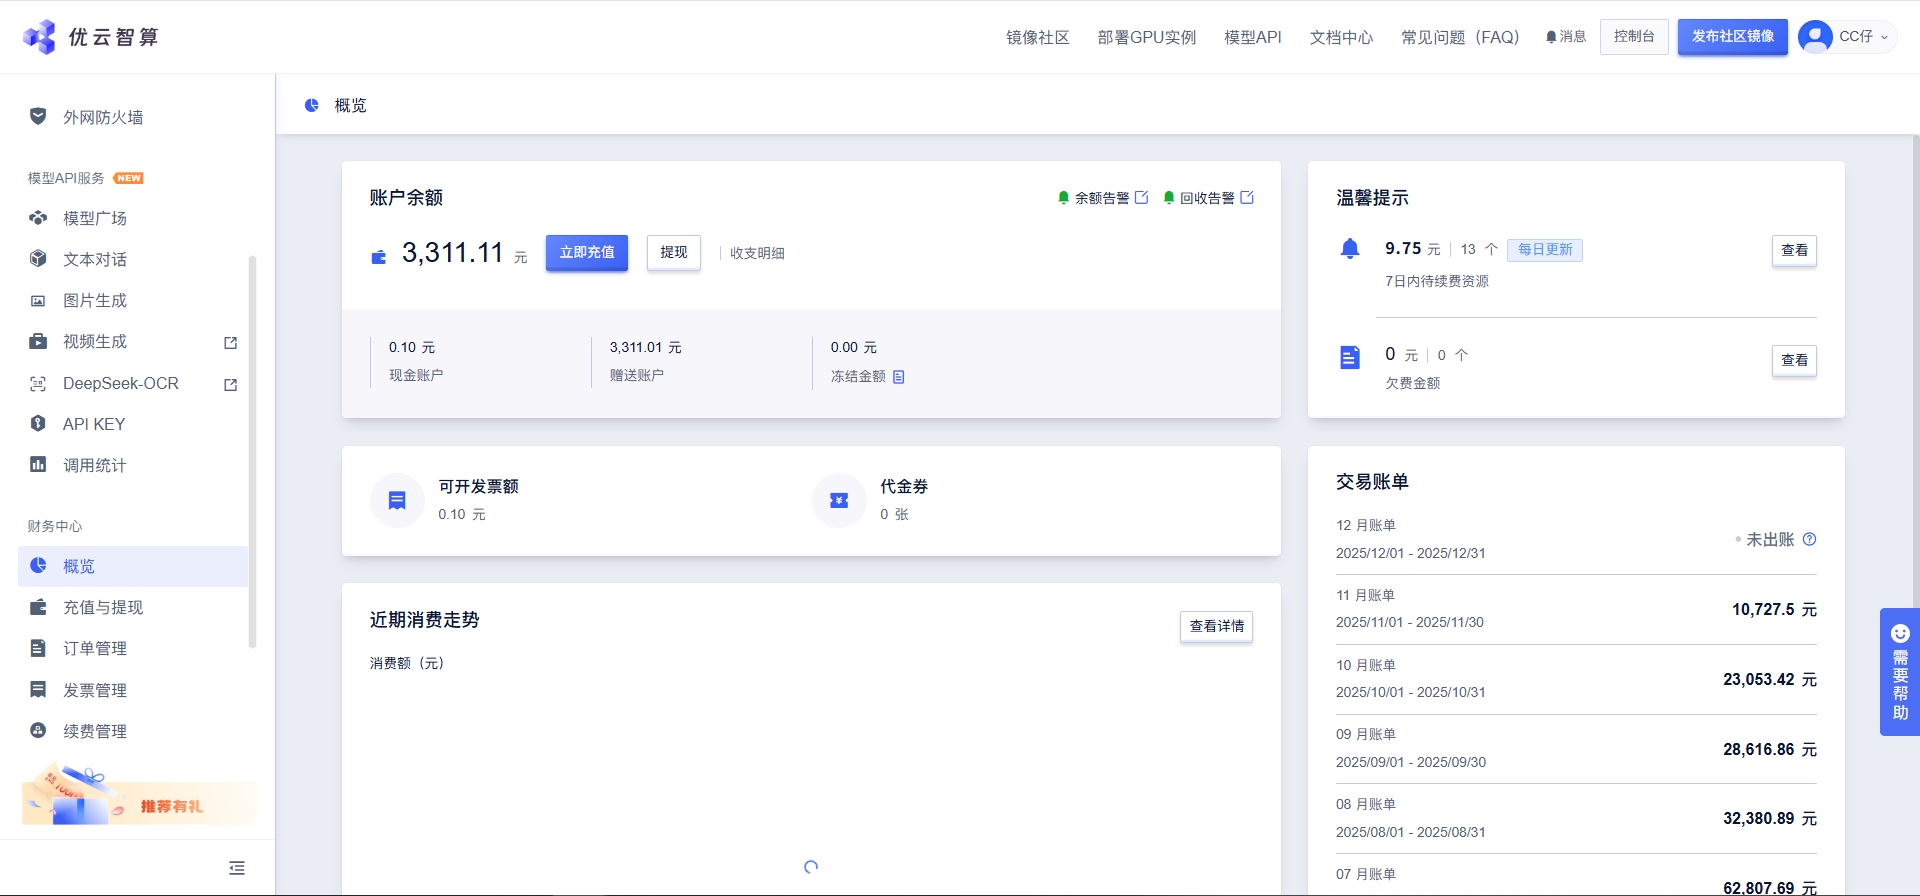The width and height of the screenshot is (1920, 896).
Task: Click the 查看详情 button in 近期消费走势
Action: pos(1216,626)
